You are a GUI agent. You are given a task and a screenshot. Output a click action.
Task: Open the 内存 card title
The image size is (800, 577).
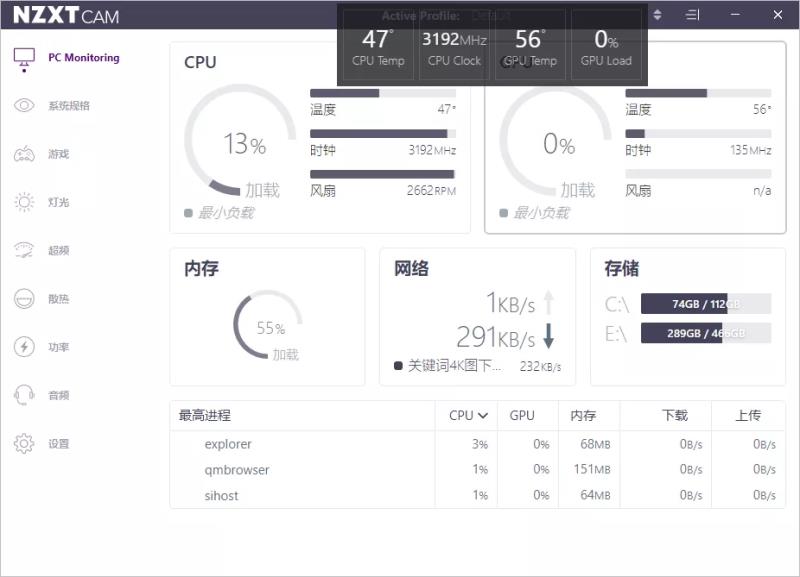pyautogui.click(x=202, y=268)
